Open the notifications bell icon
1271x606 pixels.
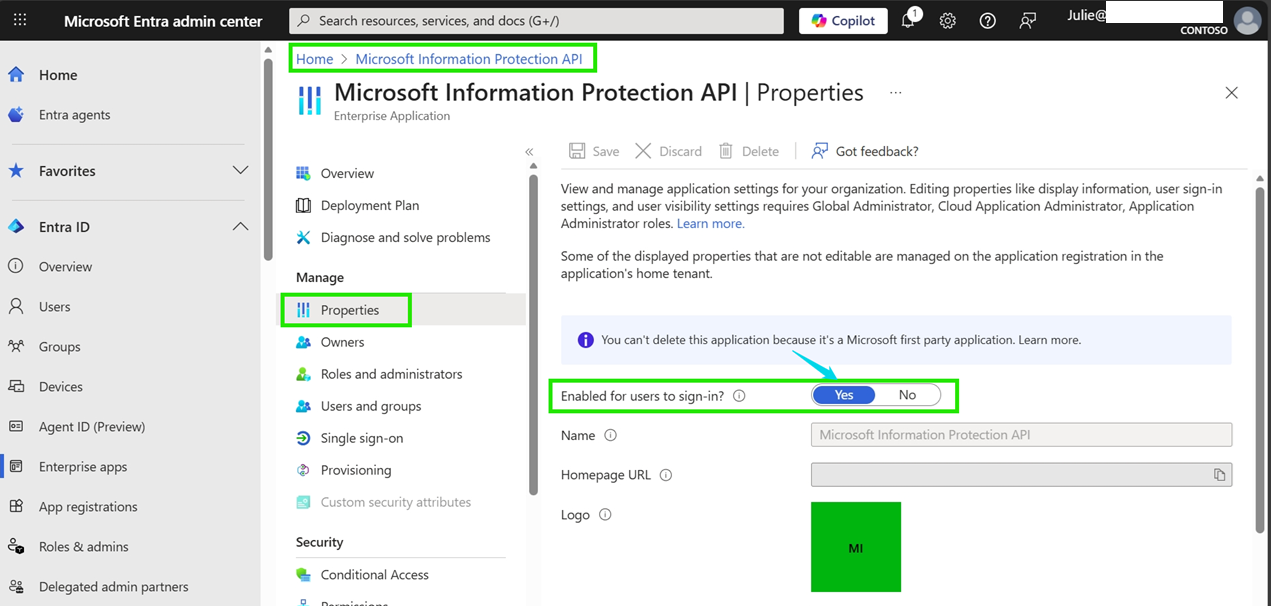(x=909, y=20)
